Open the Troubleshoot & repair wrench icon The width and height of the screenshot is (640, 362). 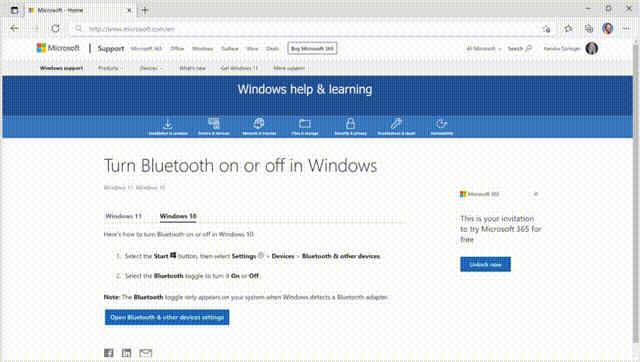[396, 123]
